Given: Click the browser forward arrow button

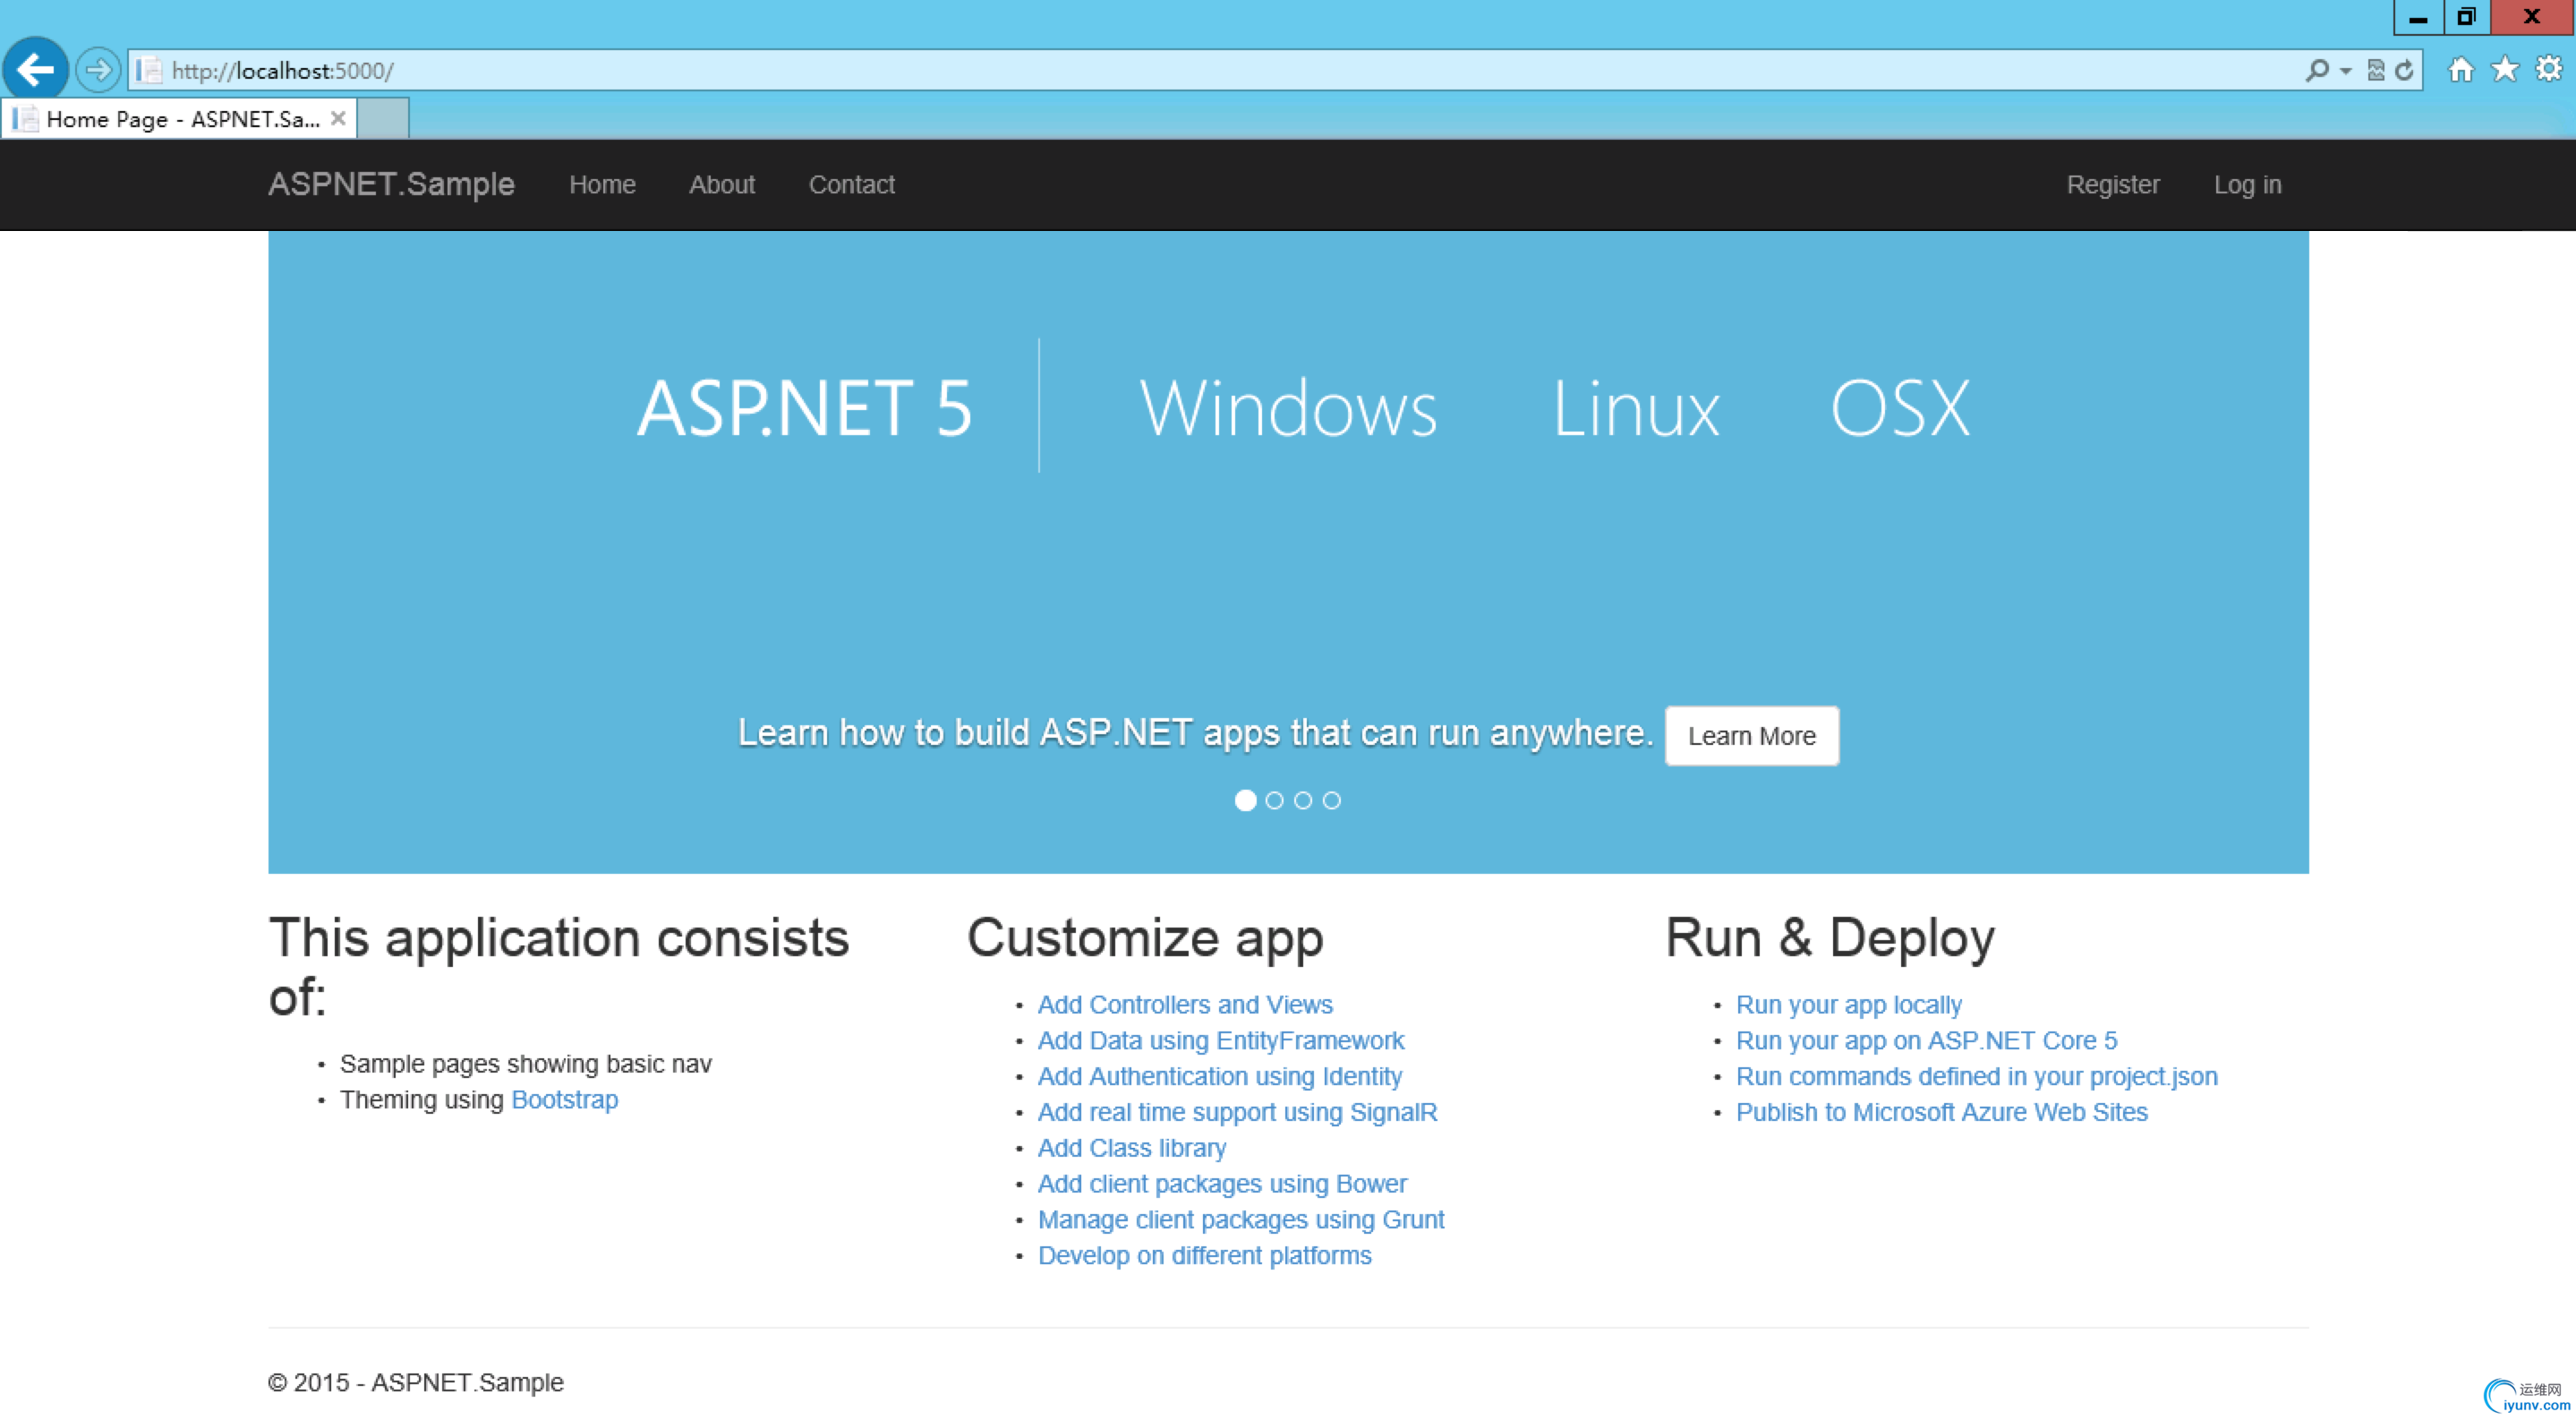Looking at the screenshot, I should (x=98, y=70).
